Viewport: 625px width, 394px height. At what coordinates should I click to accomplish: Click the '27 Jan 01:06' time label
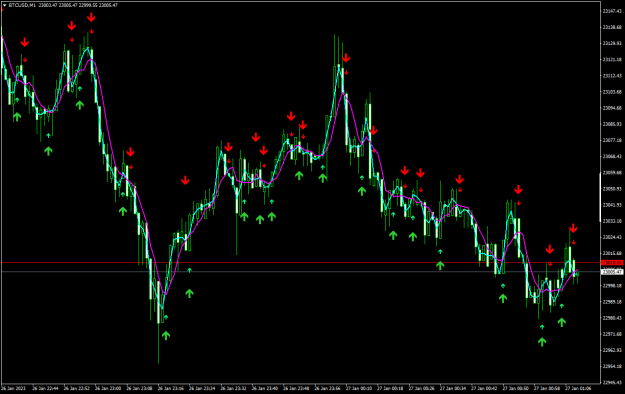point(578,388)
